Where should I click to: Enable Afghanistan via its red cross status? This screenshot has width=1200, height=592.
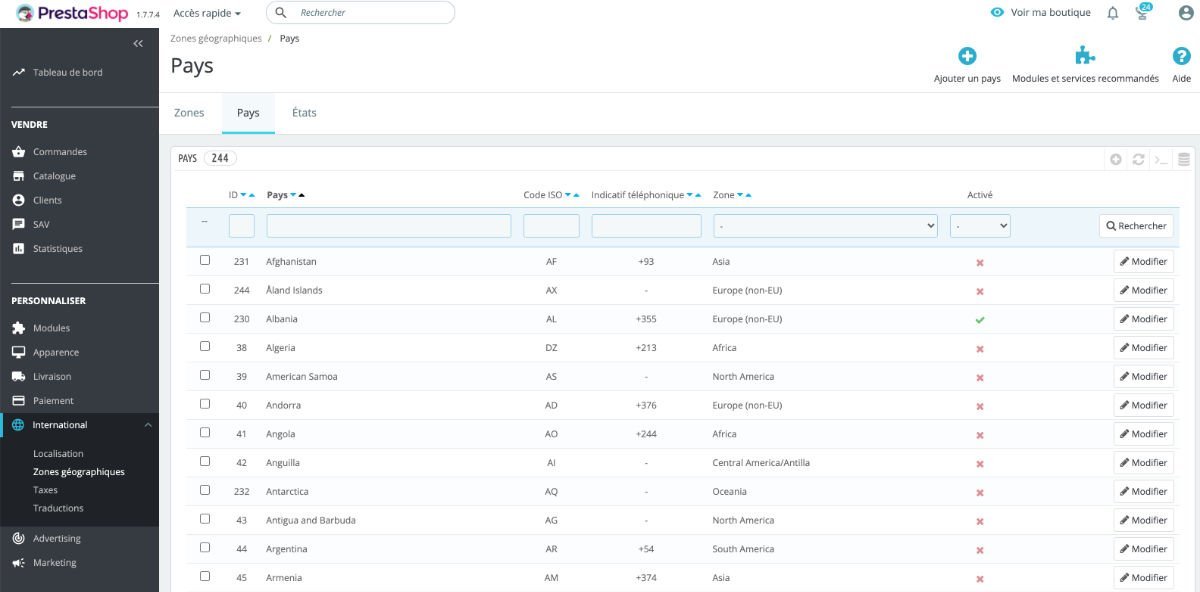tap(980, 262)
